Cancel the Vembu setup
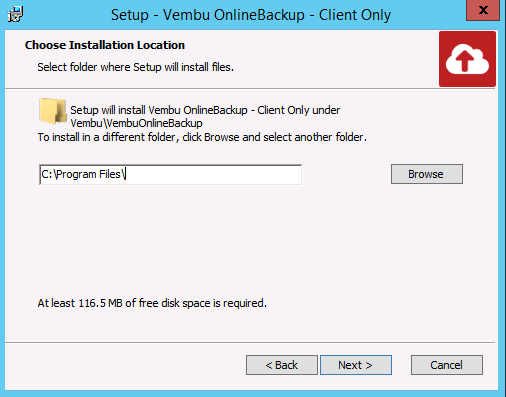Screen dimensions: 506x397 point(447,365)
